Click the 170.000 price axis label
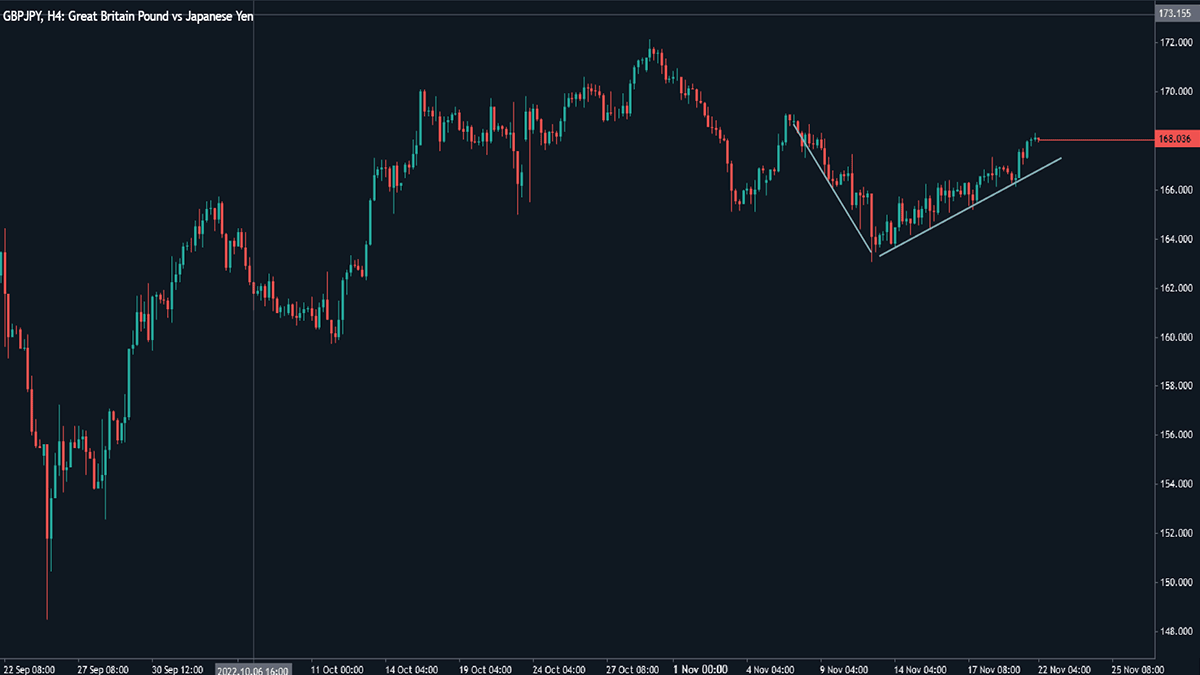 click(1175, 92)
